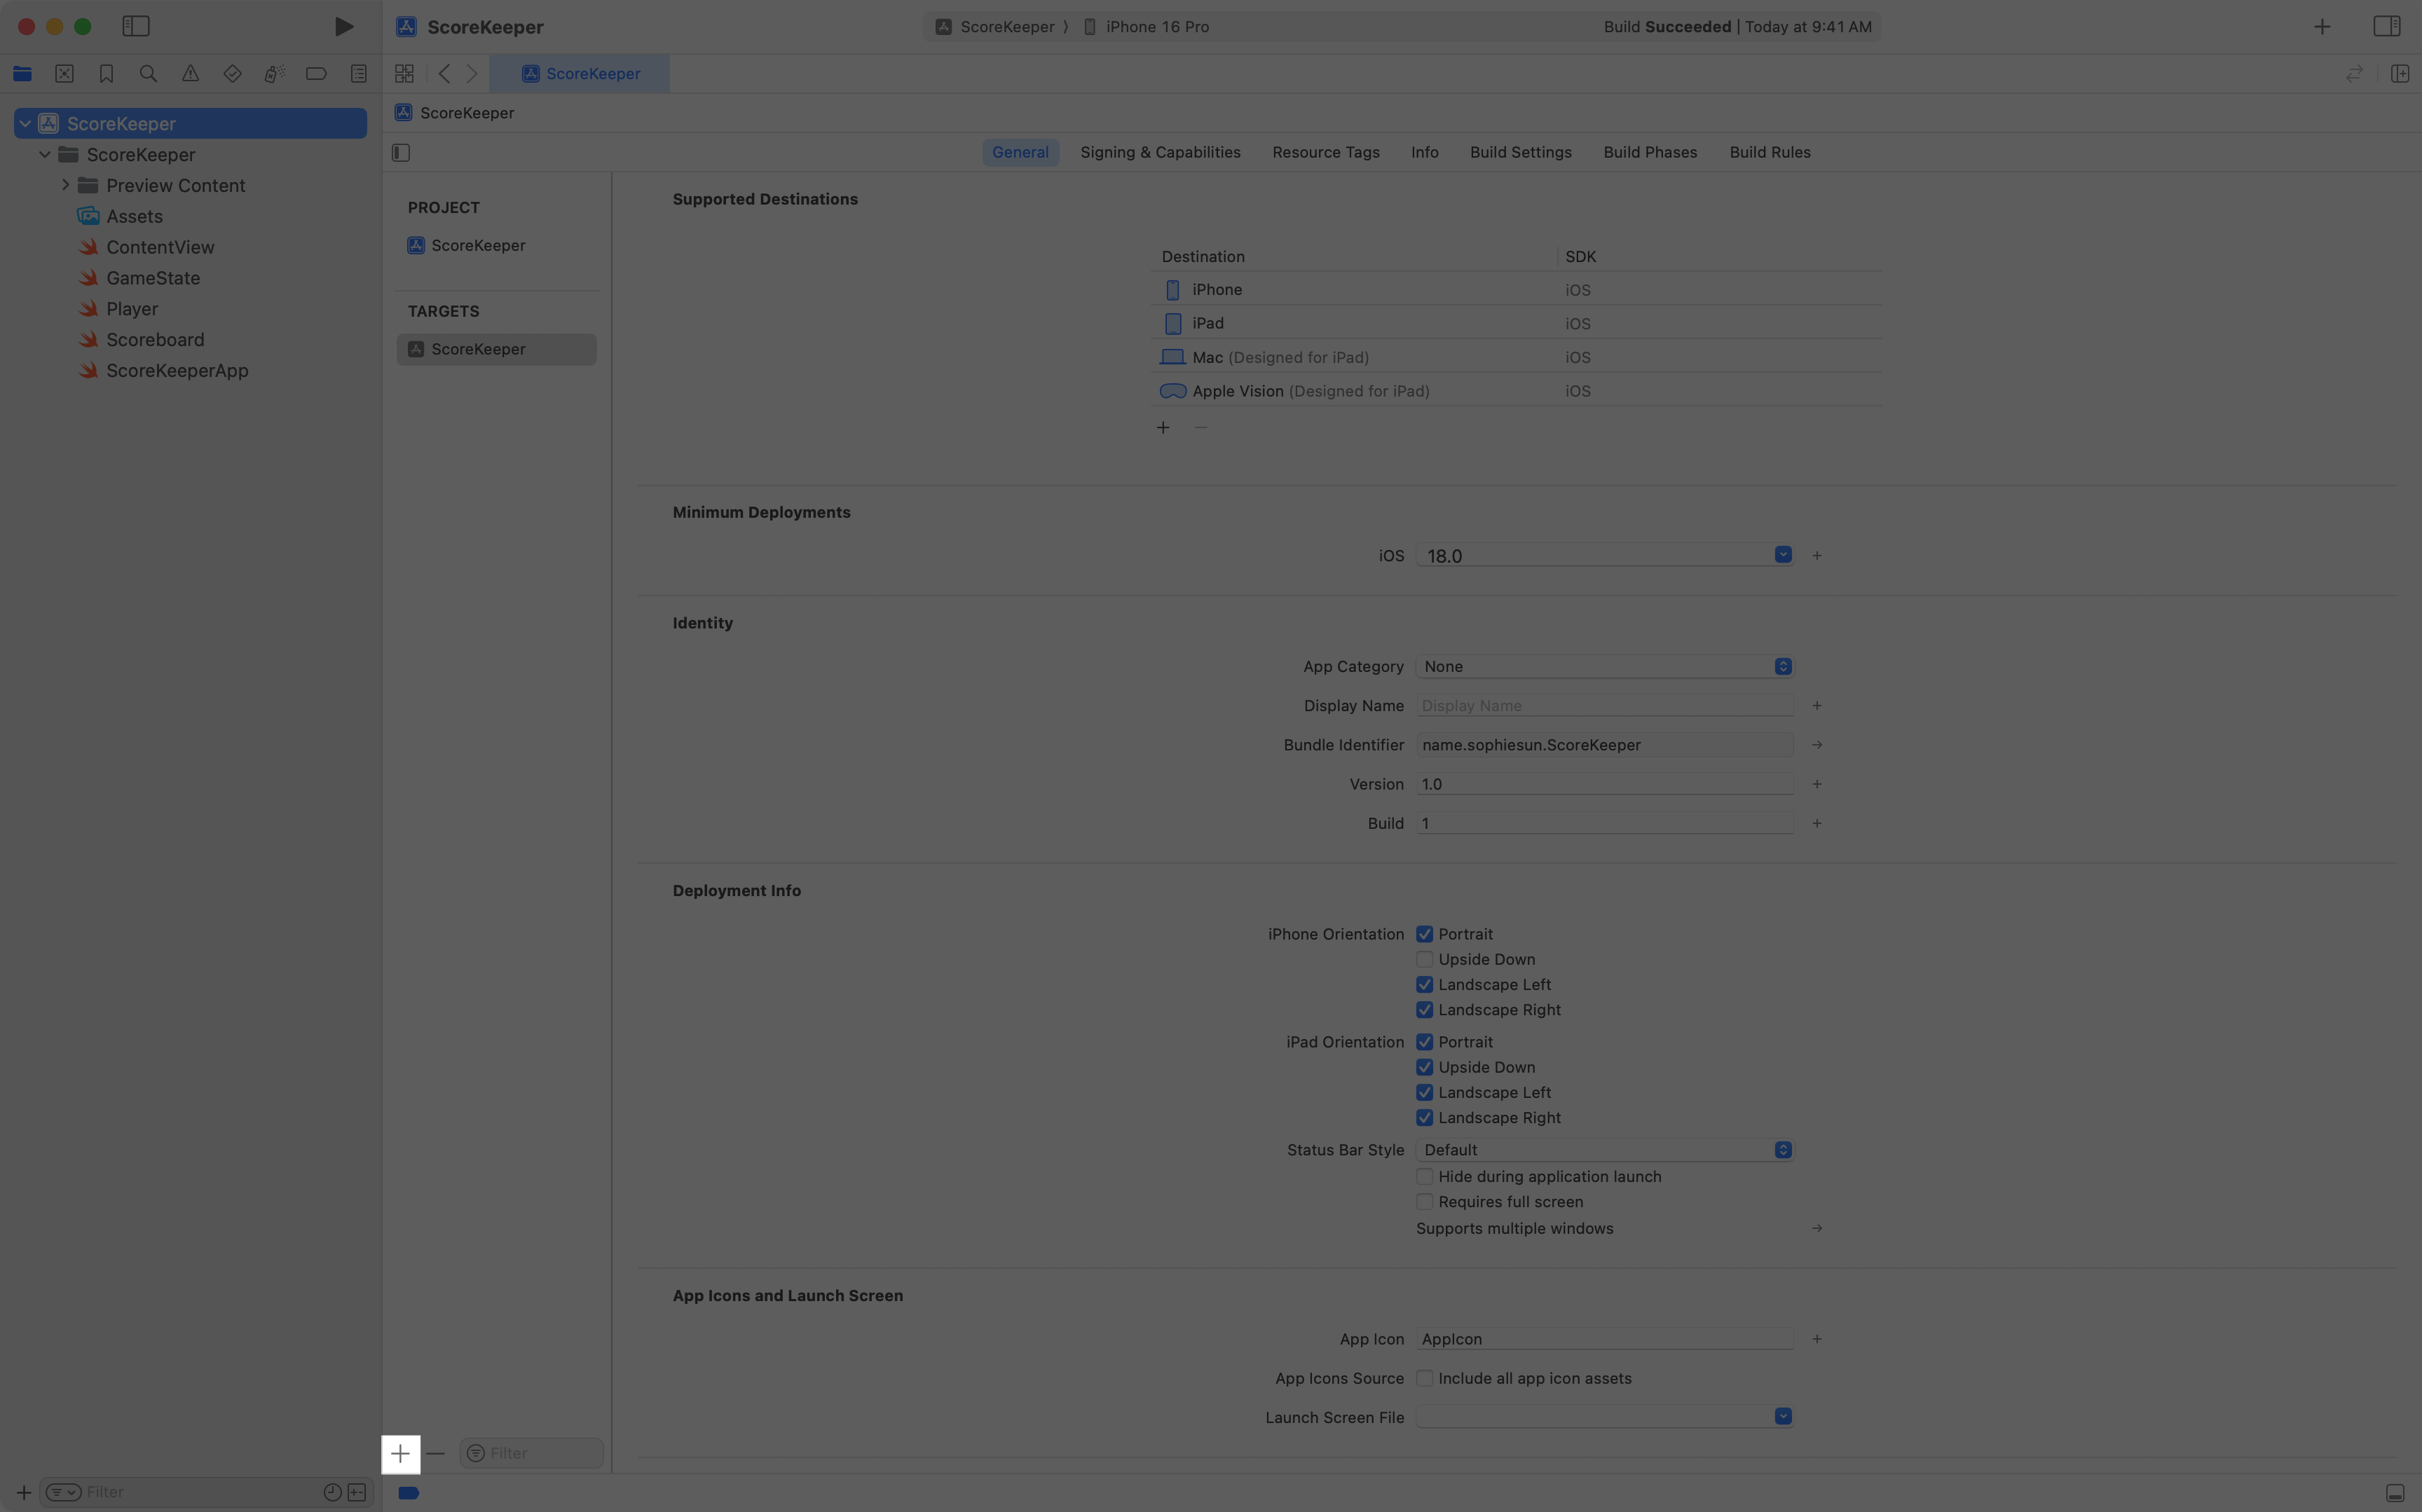Open the Status Bar Style dropdown
The height and width of the screenshot is (1512, 2422).
coord(1605,1150)
